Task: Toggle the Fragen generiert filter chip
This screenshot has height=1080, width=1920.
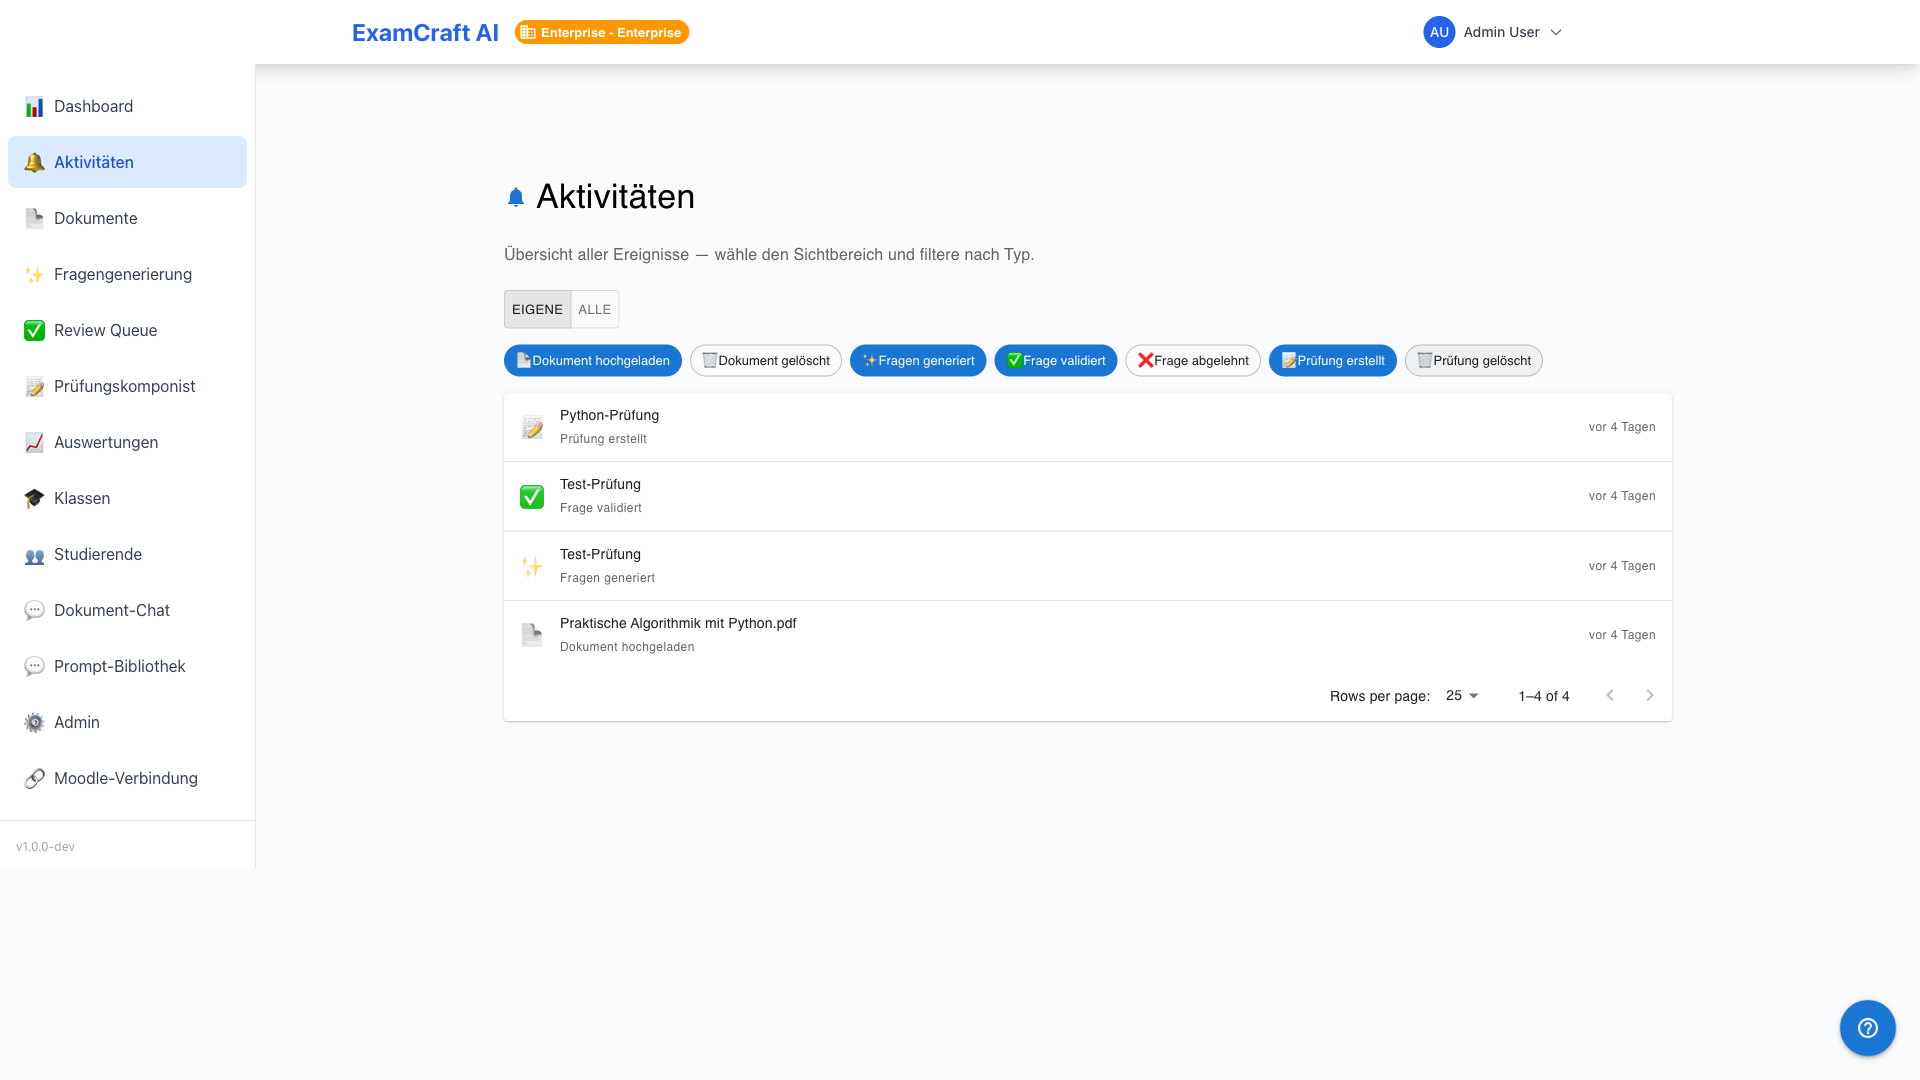Action: point(918,361)
